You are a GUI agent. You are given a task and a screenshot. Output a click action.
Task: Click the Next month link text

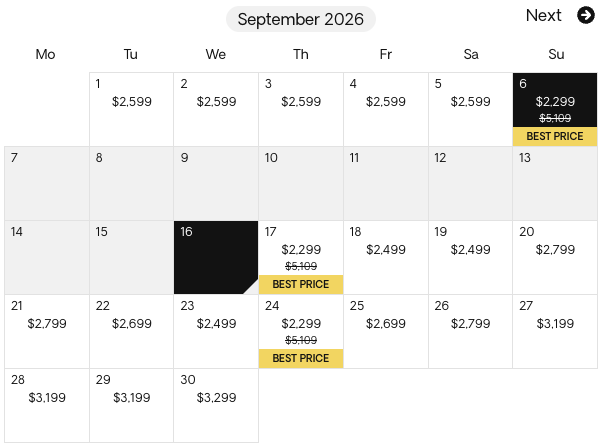543,15
